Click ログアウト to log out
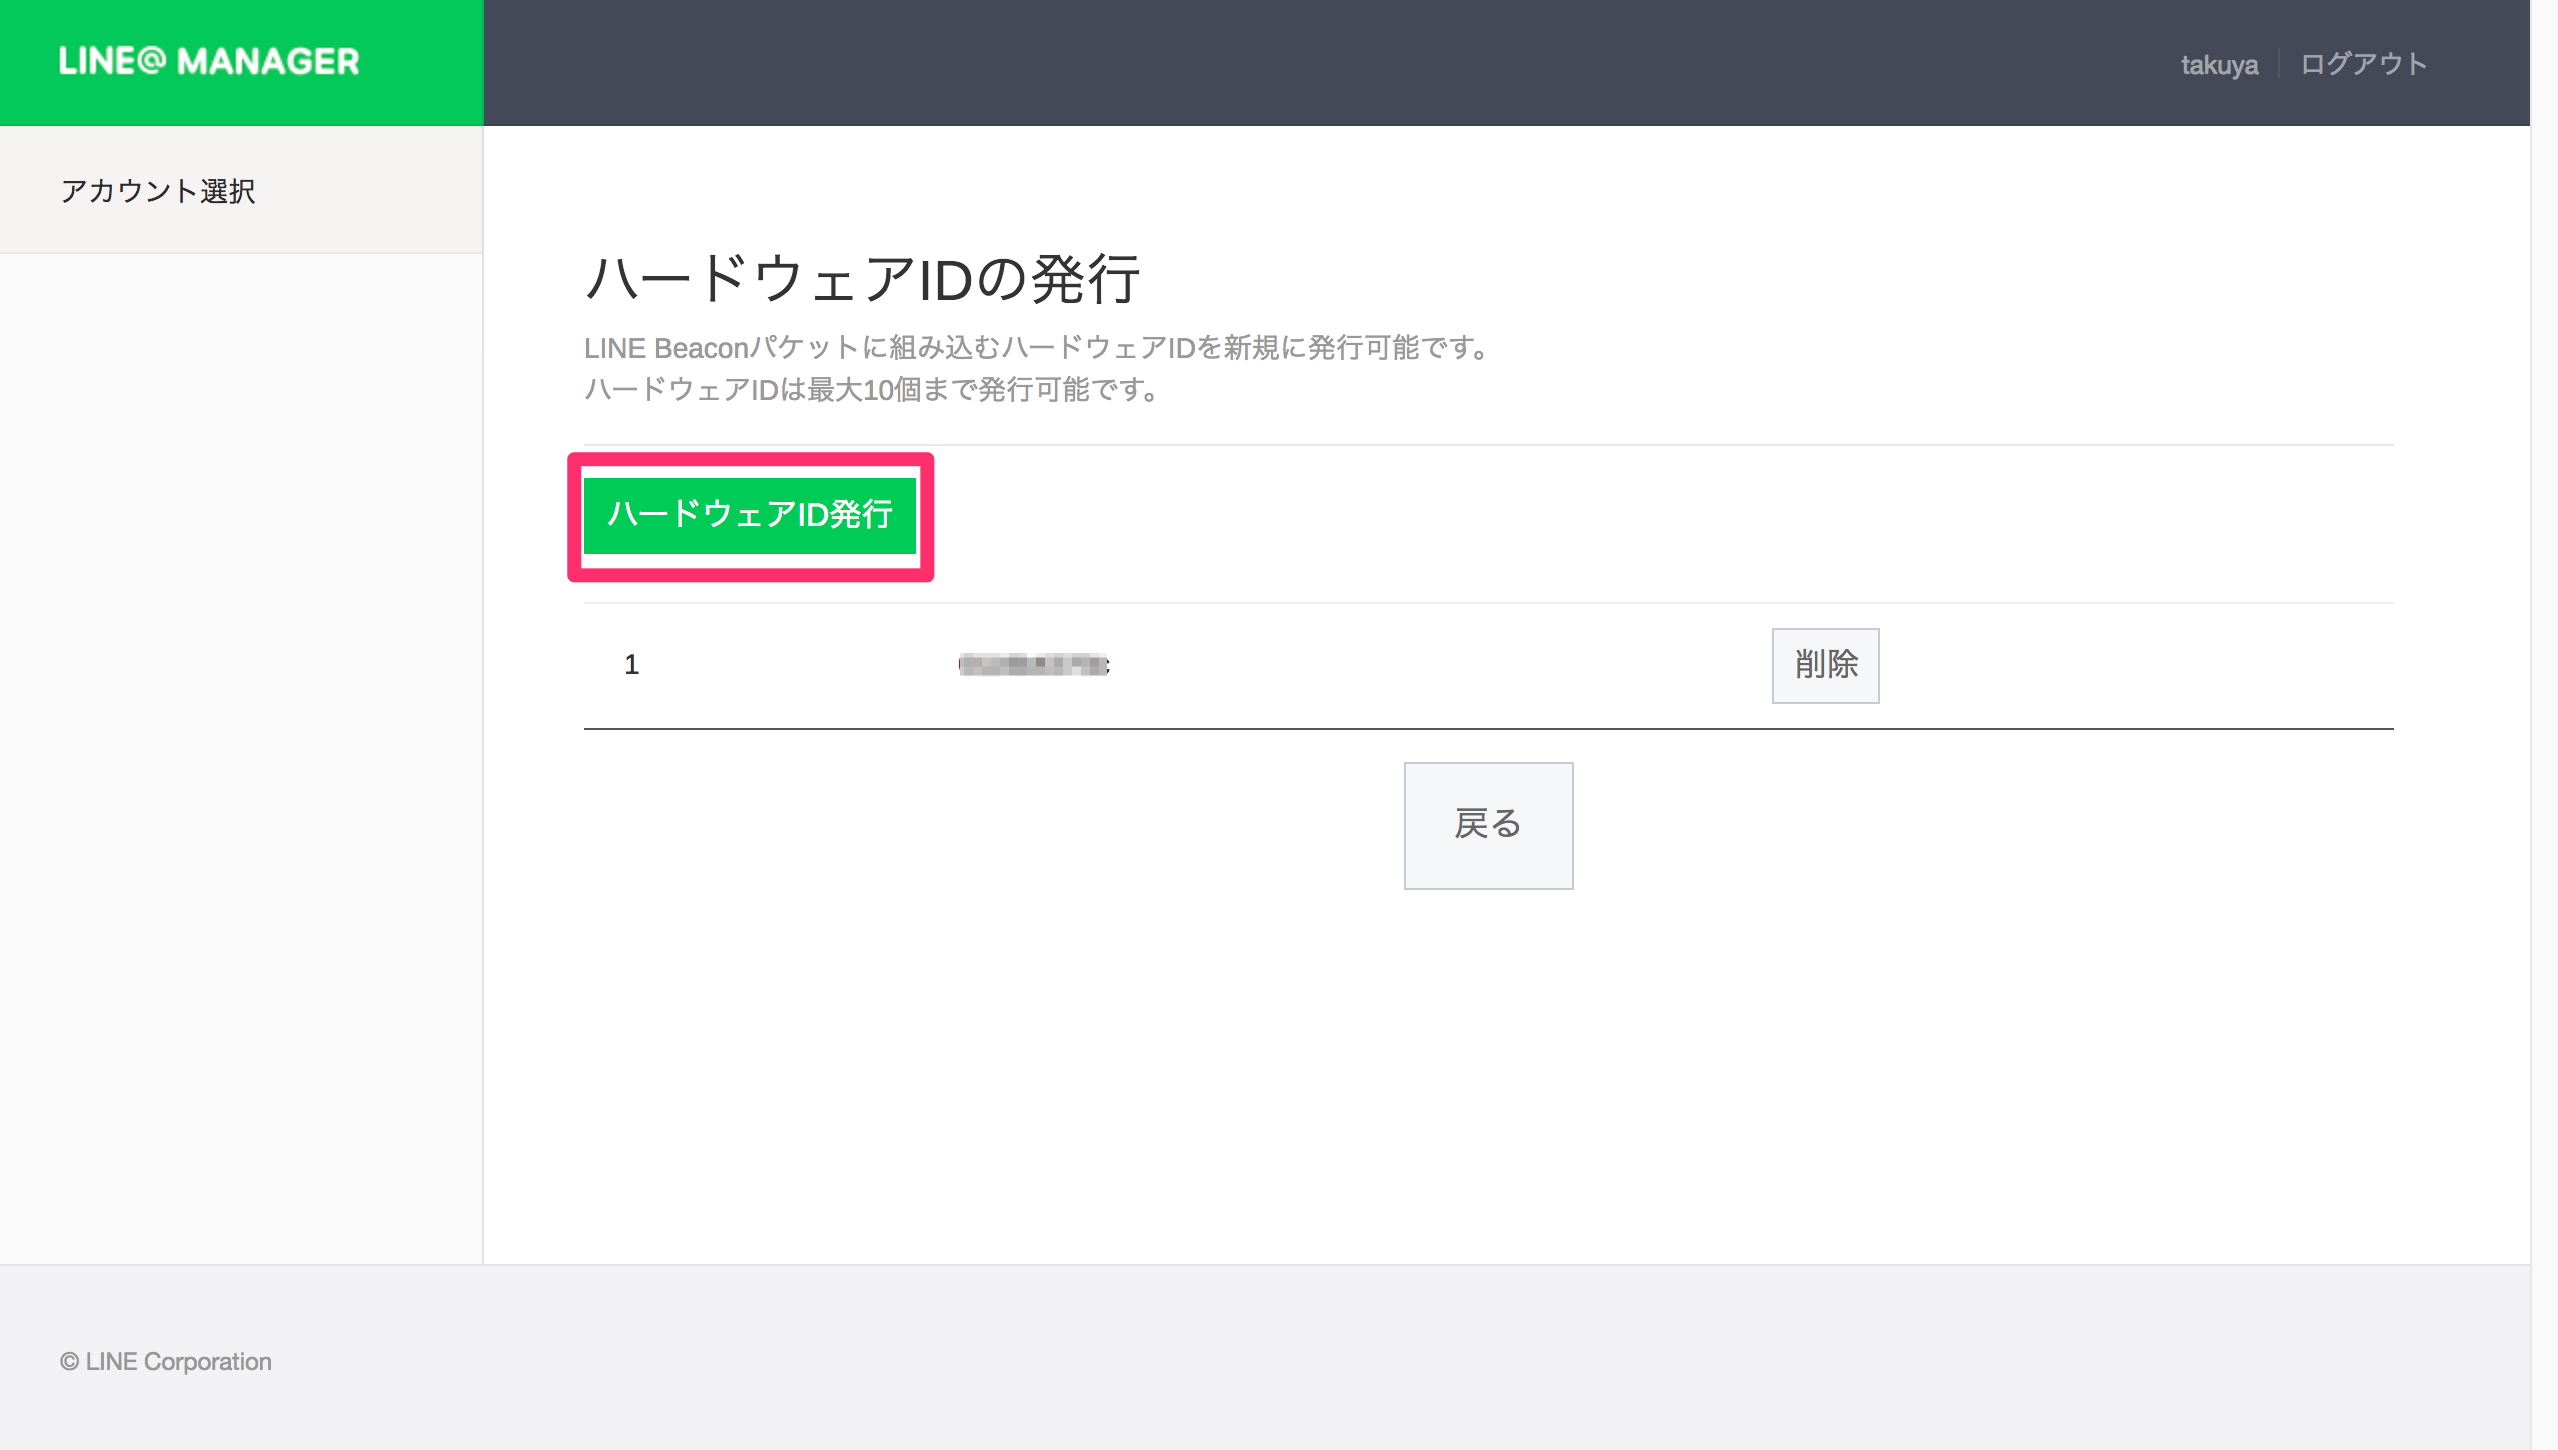The width and height of the screenshot is (2558, 1450). tap(2362, 65)
